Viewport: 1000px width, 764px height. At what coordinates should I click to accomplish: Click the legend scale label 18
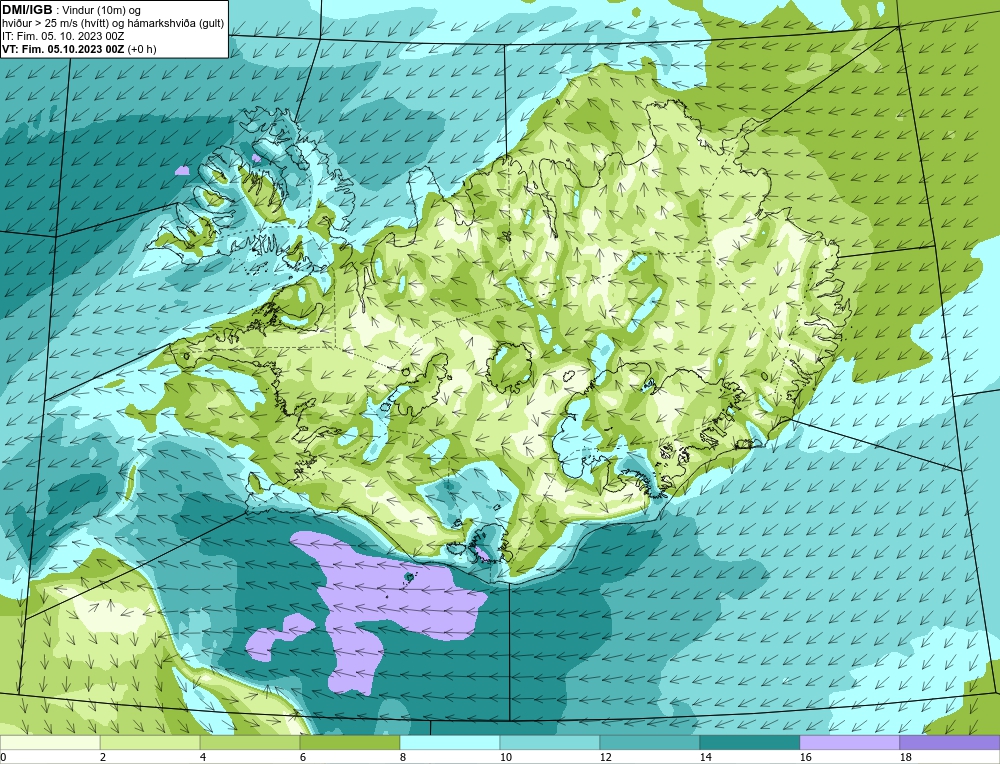click(906, 757)
